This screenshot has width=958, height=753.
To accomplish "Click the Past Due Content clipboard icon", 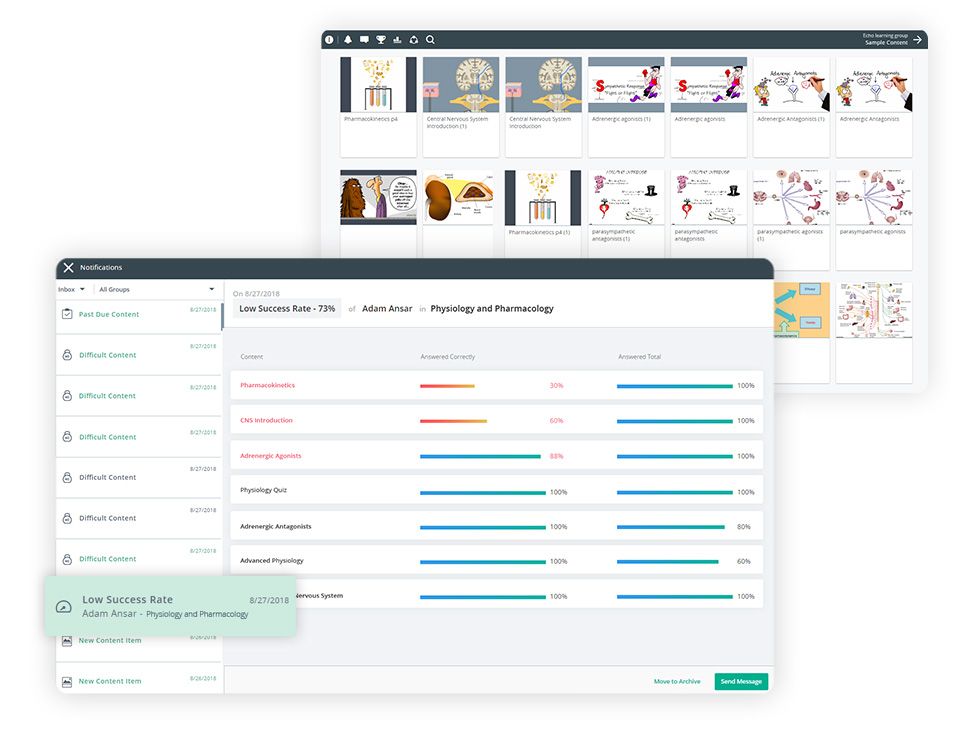I will tap(67, 314).
